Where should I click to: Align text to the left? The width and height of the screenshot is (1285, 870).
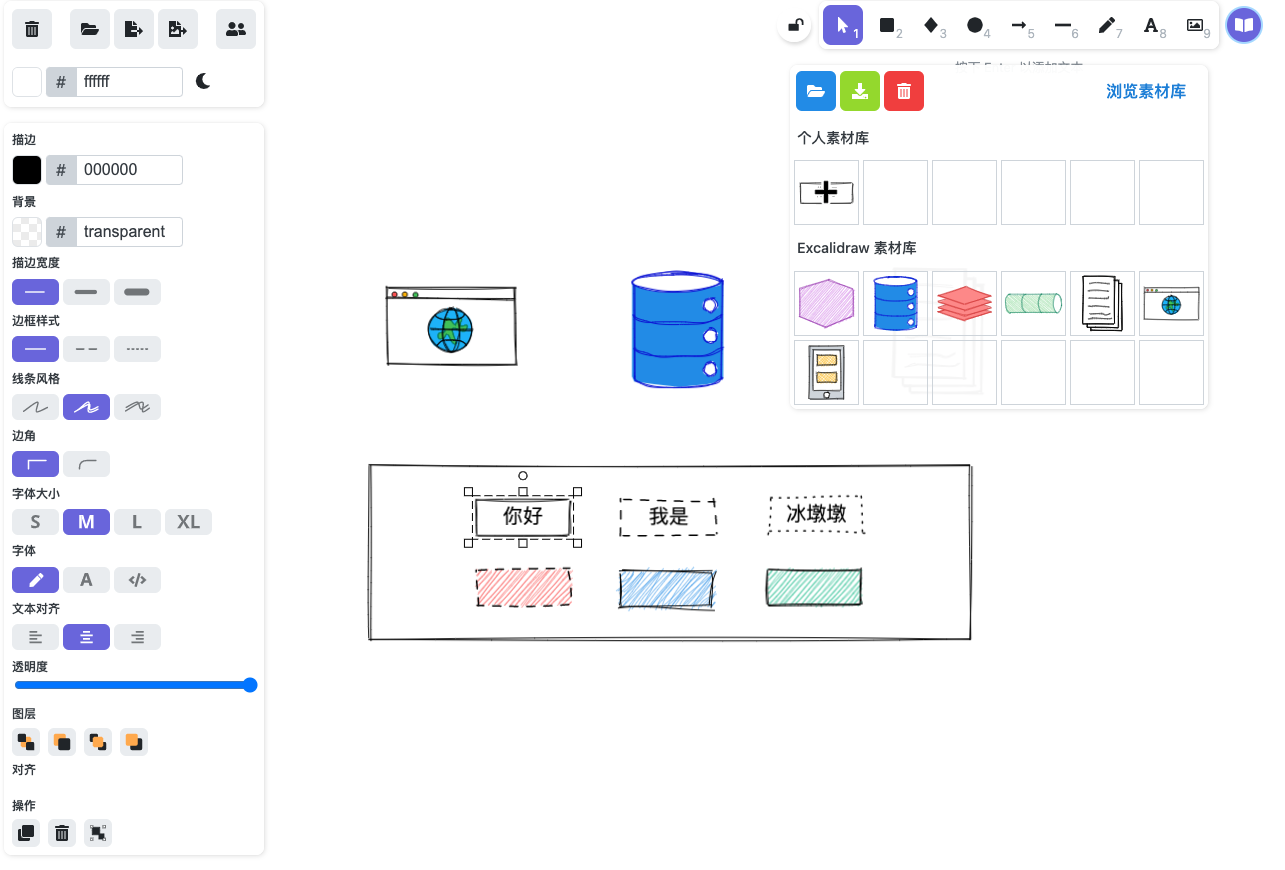coord(35,637)
